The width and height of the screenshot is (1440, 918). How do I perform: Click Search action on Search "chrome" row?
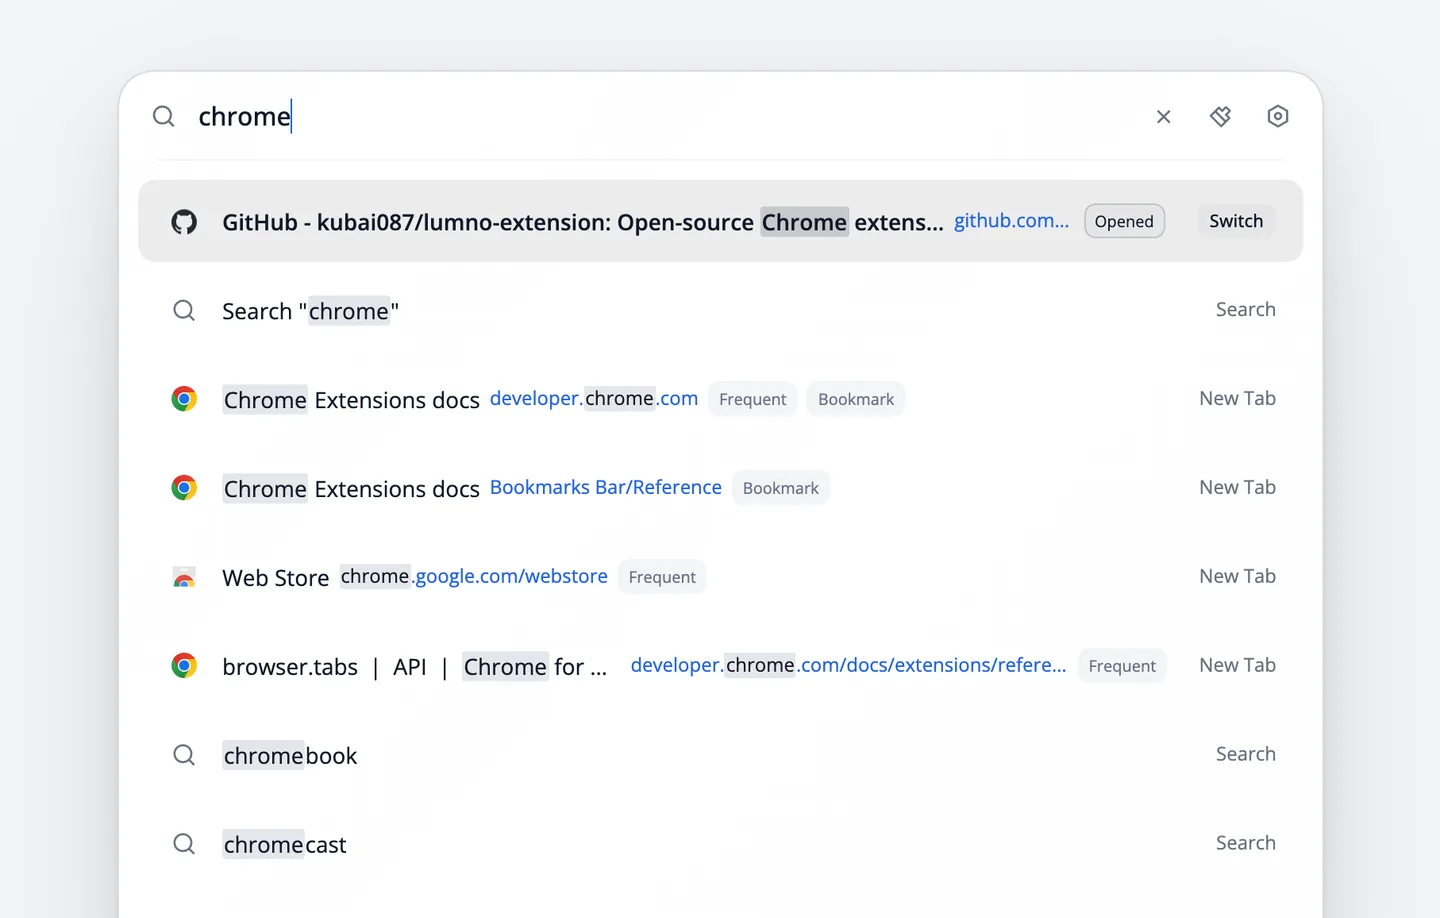coord(1245,310)
